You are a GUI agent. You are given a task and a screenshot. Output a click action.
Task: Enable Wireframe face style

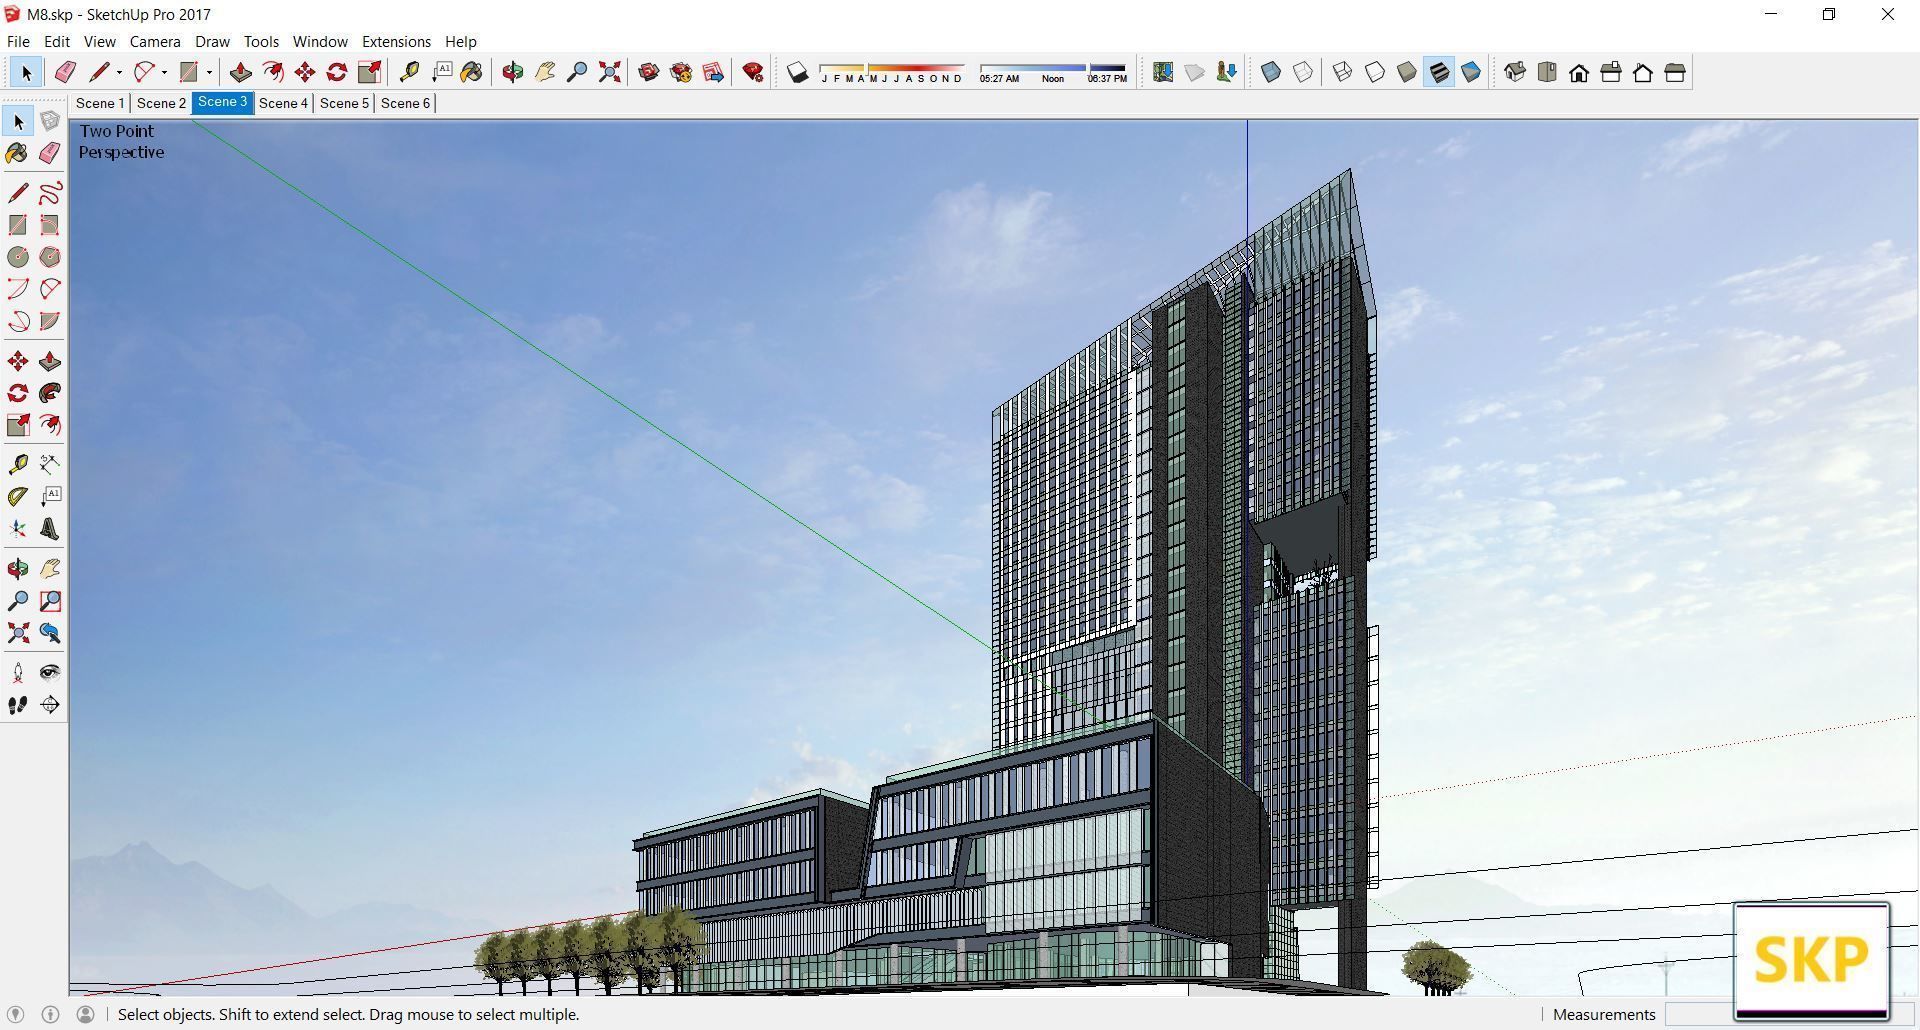pos(1343,72)
